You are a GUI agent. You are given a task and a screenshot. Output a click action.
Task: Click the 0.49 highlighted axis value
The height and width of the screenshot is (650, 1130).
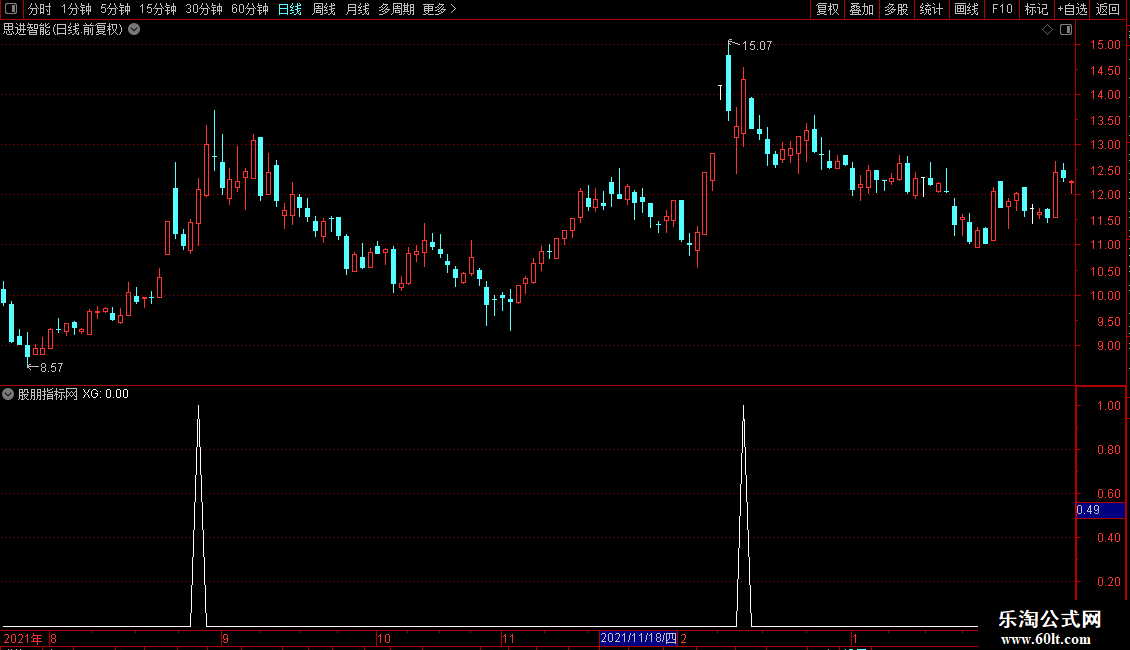pos(1100,510)
